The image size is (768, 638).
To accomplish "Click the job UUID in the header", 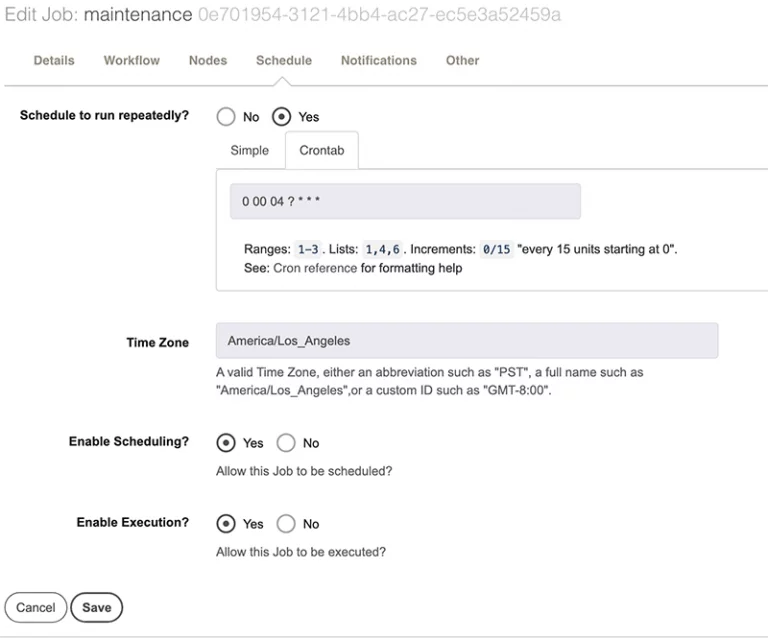I will point(380,14).
